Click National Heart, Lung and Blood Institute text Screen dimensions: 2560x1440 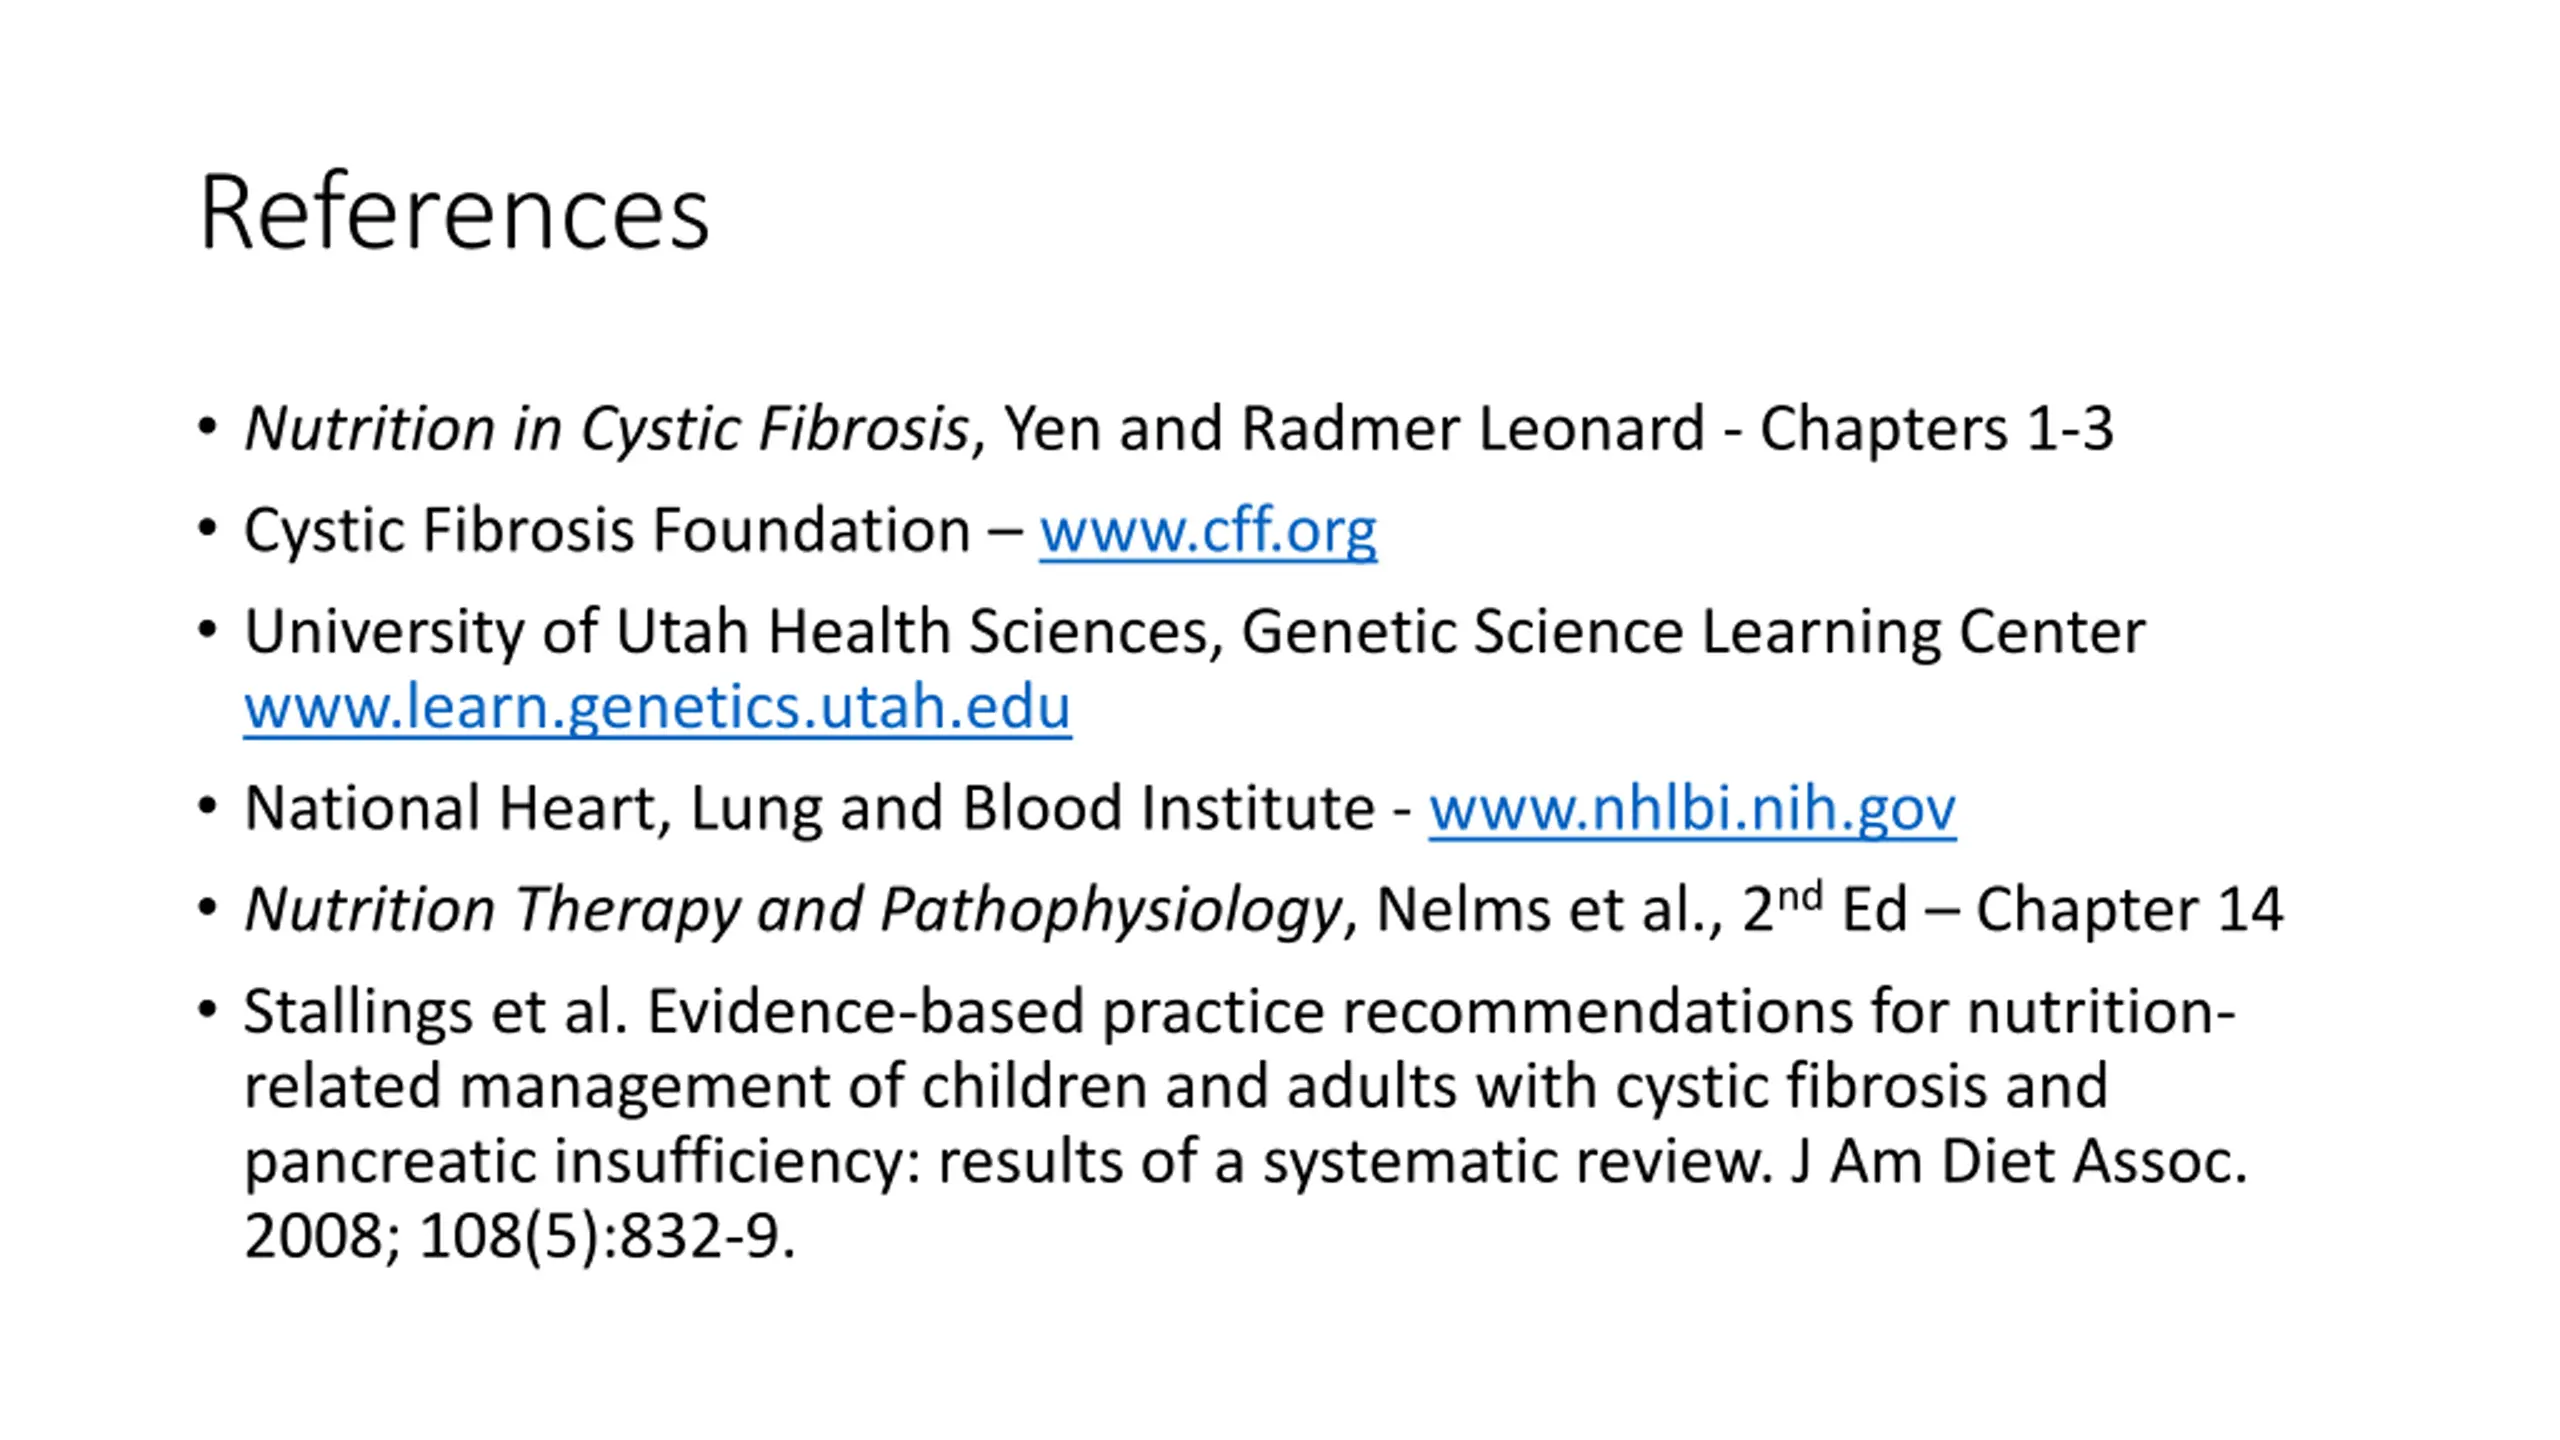coord(810,809)
